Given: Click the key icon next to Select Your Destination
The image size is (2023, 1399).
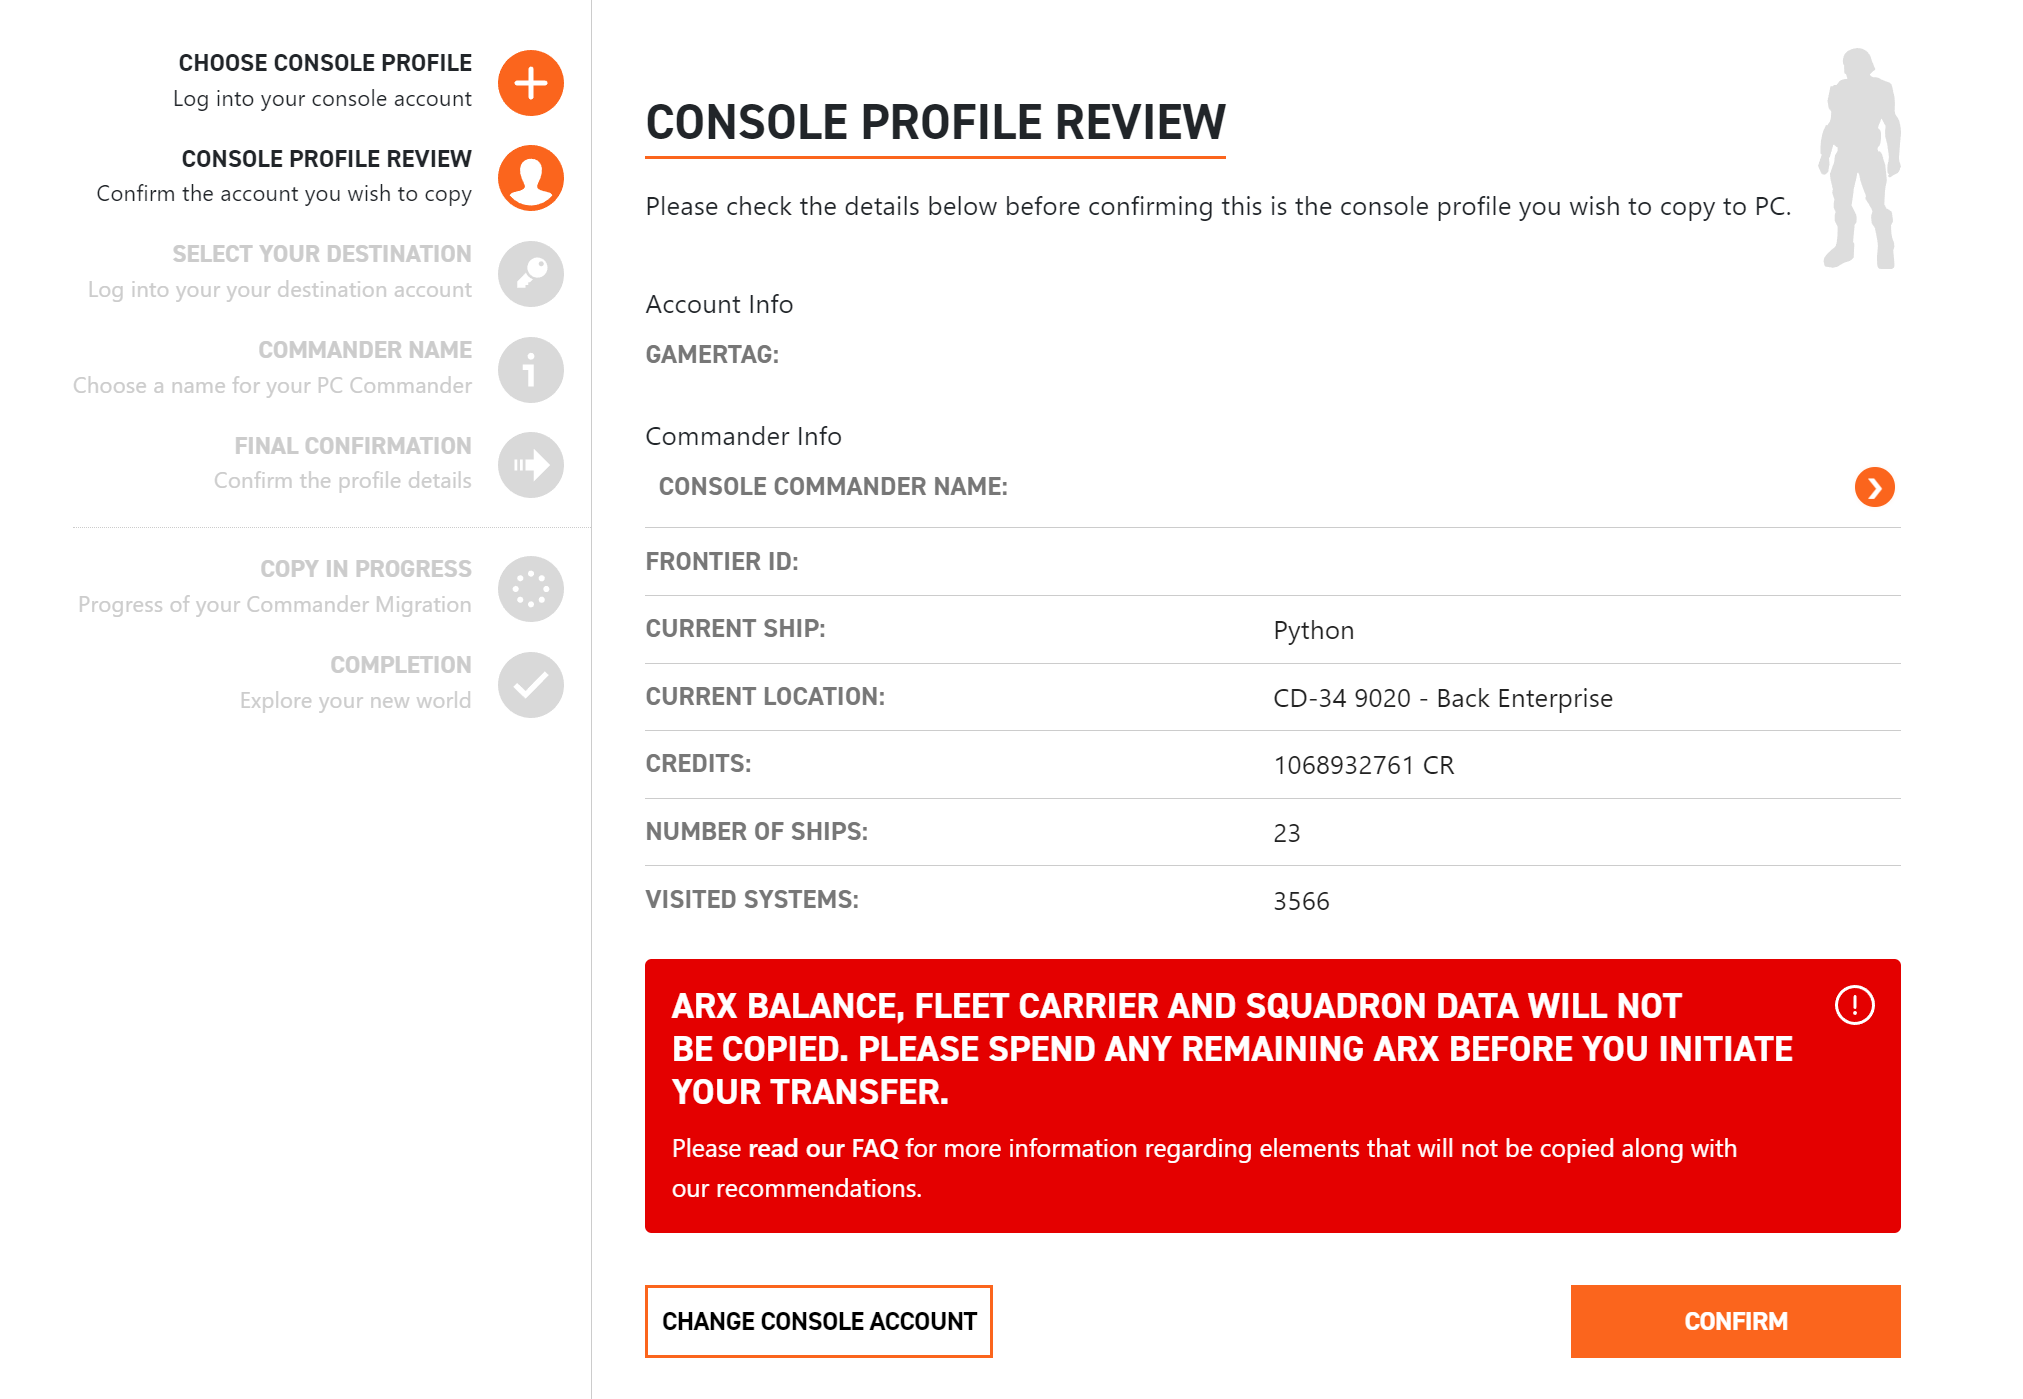Looking at the screenshot, I should point(531,274).
